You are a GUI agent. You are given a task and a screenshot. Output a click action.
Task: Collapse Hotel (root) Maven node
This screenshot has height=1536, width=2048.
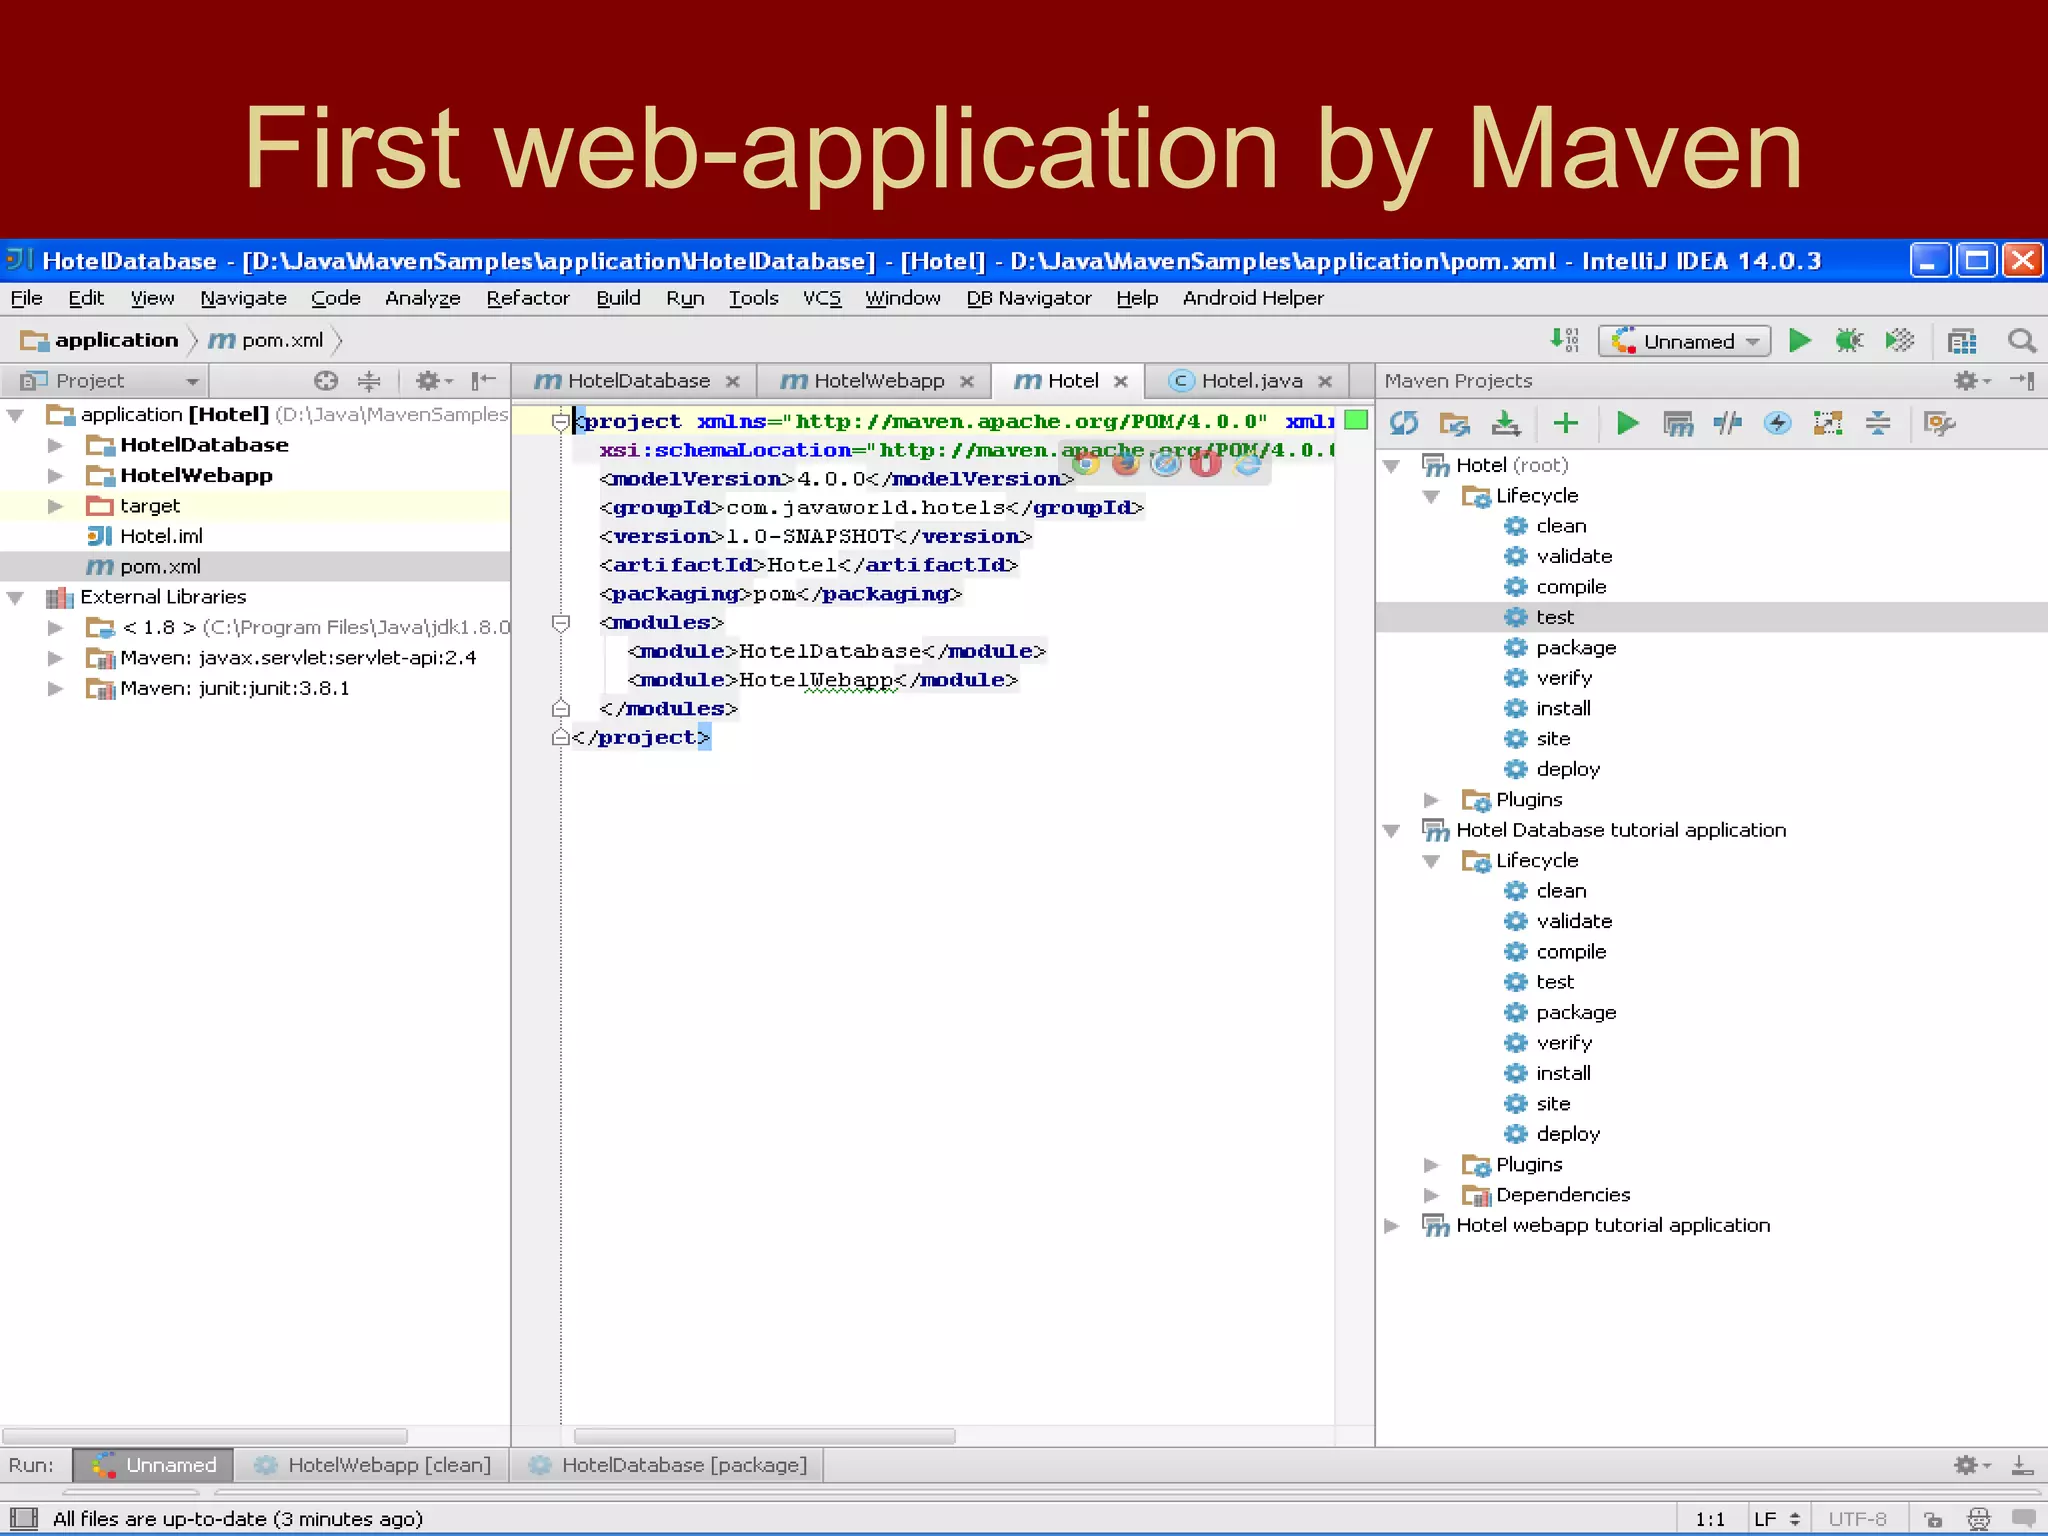coord(1391,466)
